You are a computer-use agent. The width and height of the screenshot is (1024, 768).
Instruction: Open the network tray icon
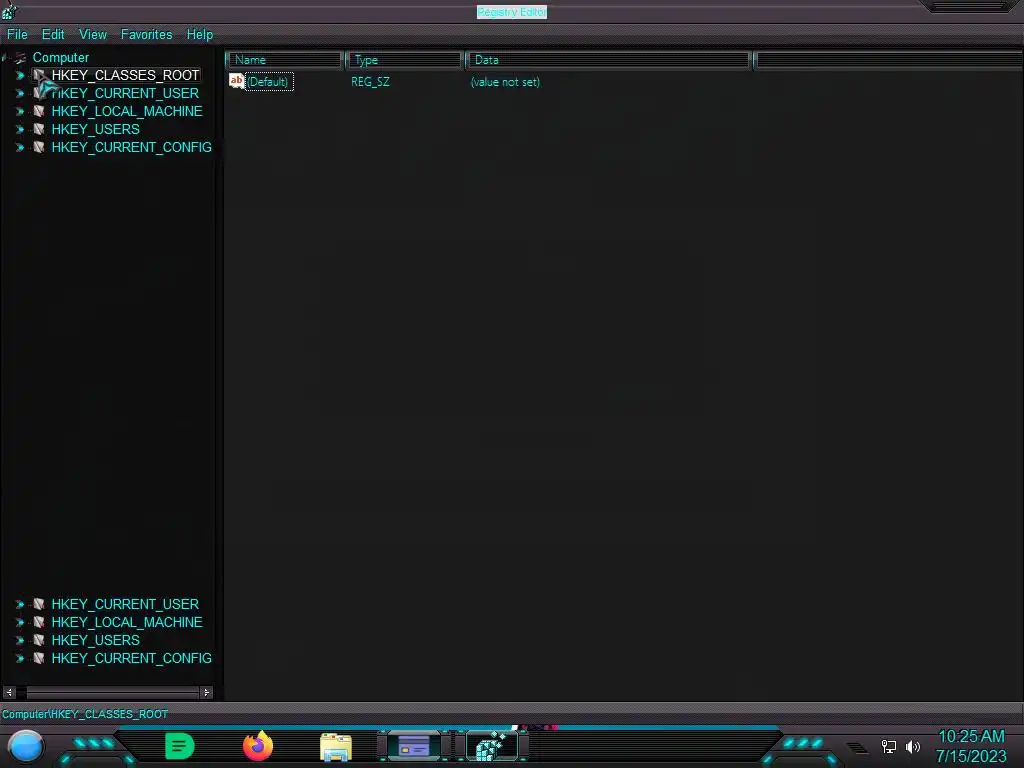889,746
